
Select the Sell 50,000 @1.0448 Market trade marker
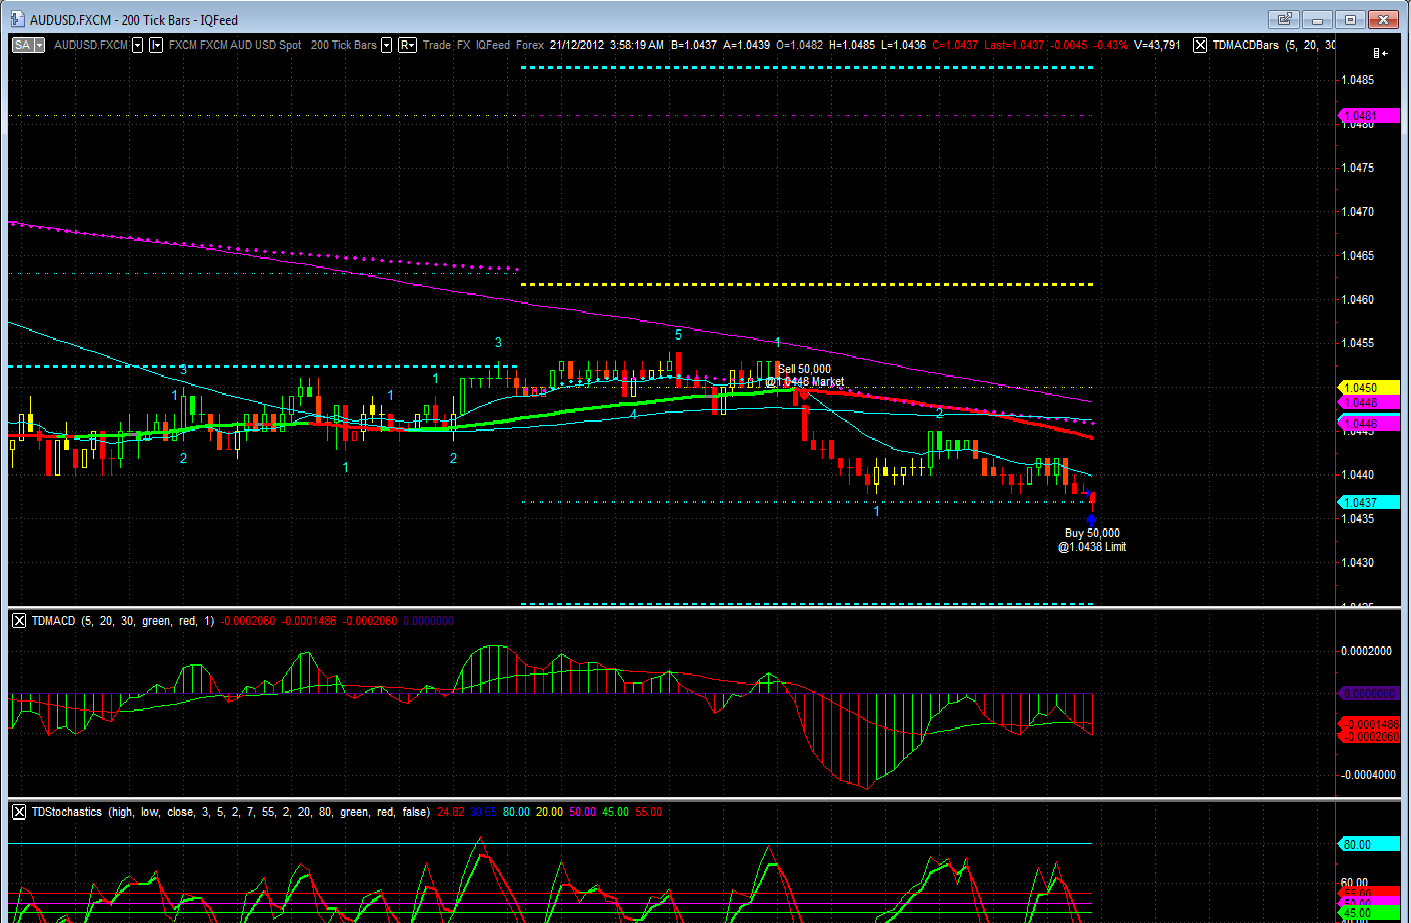tap(805, 375)
